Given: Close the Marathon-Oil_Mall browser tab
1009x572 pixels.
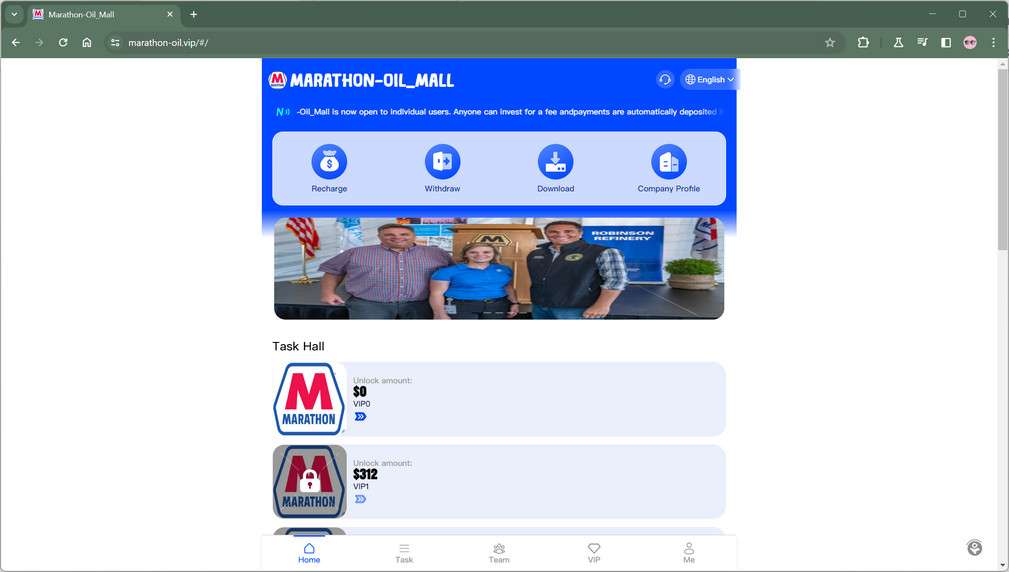Looking at the screenshot, I should click(170, 14).
